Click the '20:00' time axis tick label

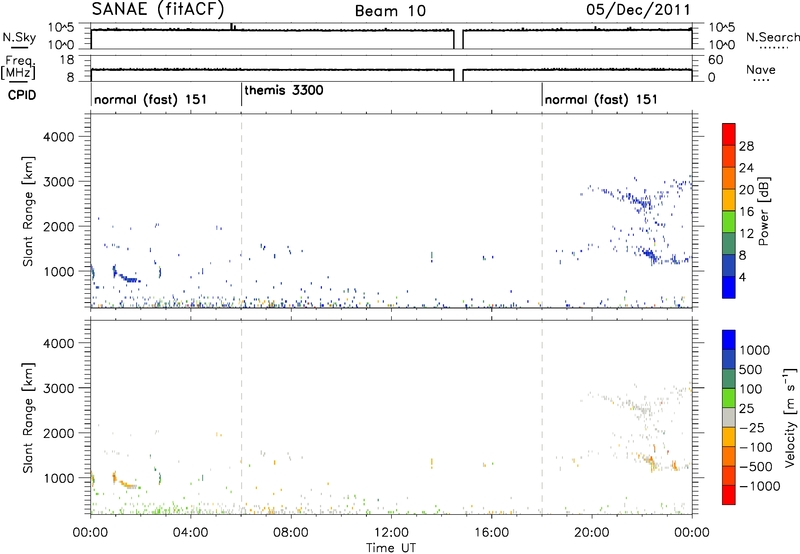[592, 533]
